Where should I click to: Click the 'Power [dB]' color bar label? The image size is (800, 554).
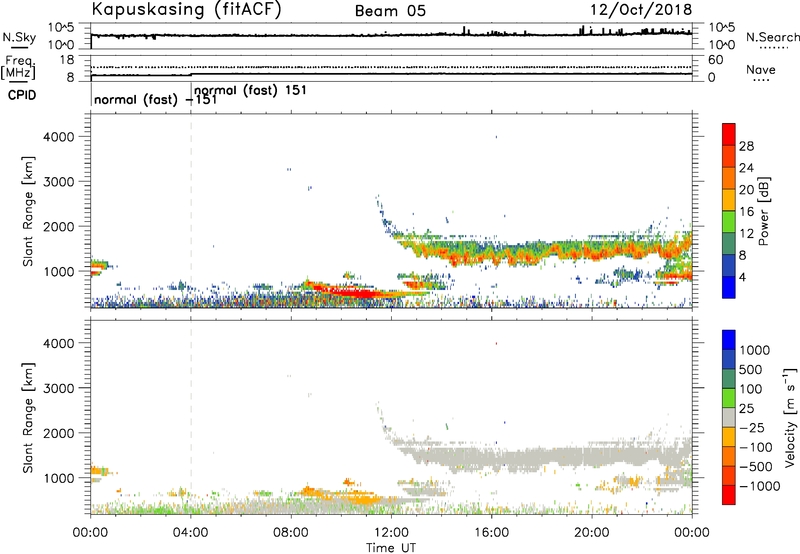pyautogui.click(x=763, y=211)
